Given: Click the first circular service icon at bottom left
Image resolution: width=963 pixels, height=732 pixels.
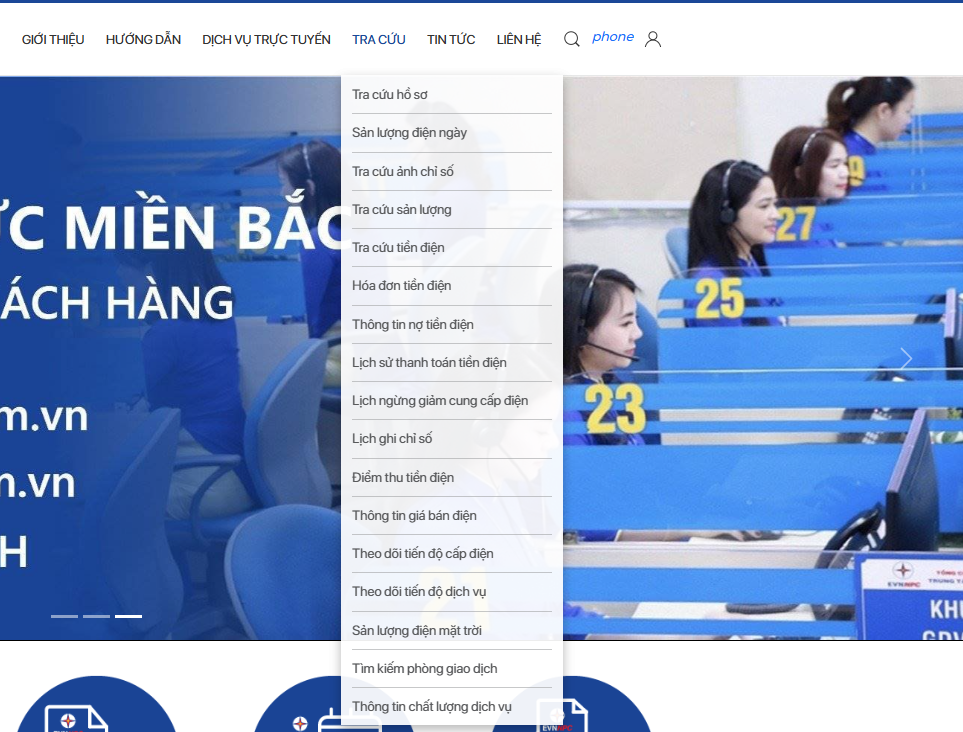Looking at the screenshot, I should click(96, 708).
